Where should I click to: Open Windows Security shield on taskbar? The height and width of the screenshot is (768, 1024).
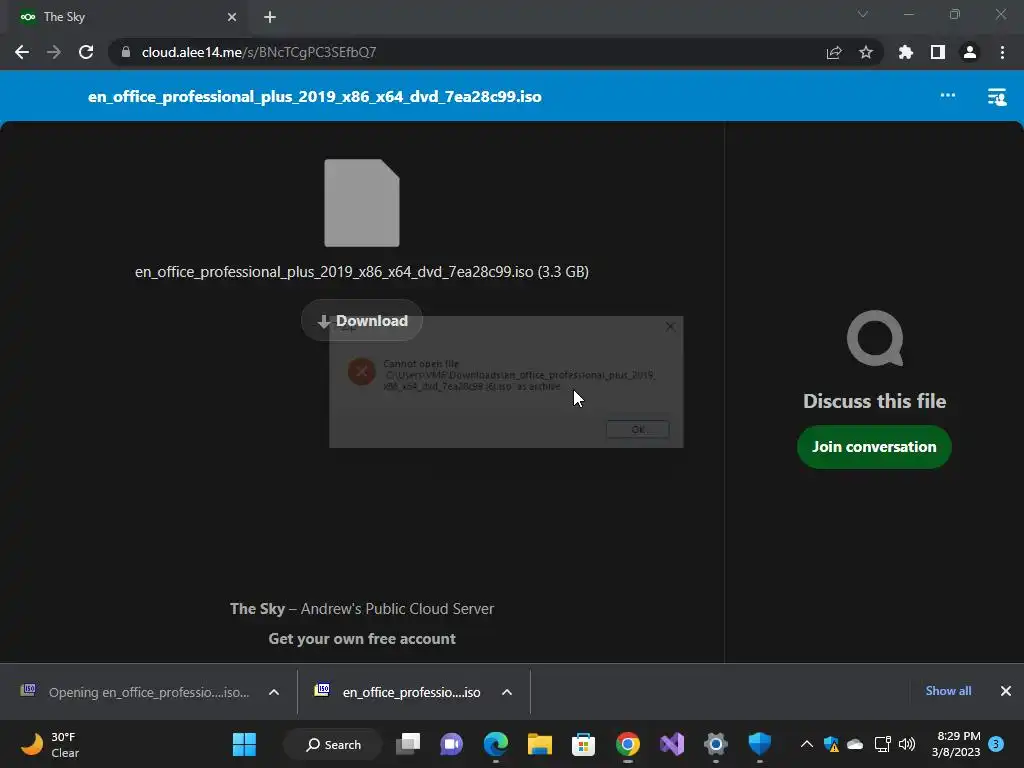click(x=760, y=744)
